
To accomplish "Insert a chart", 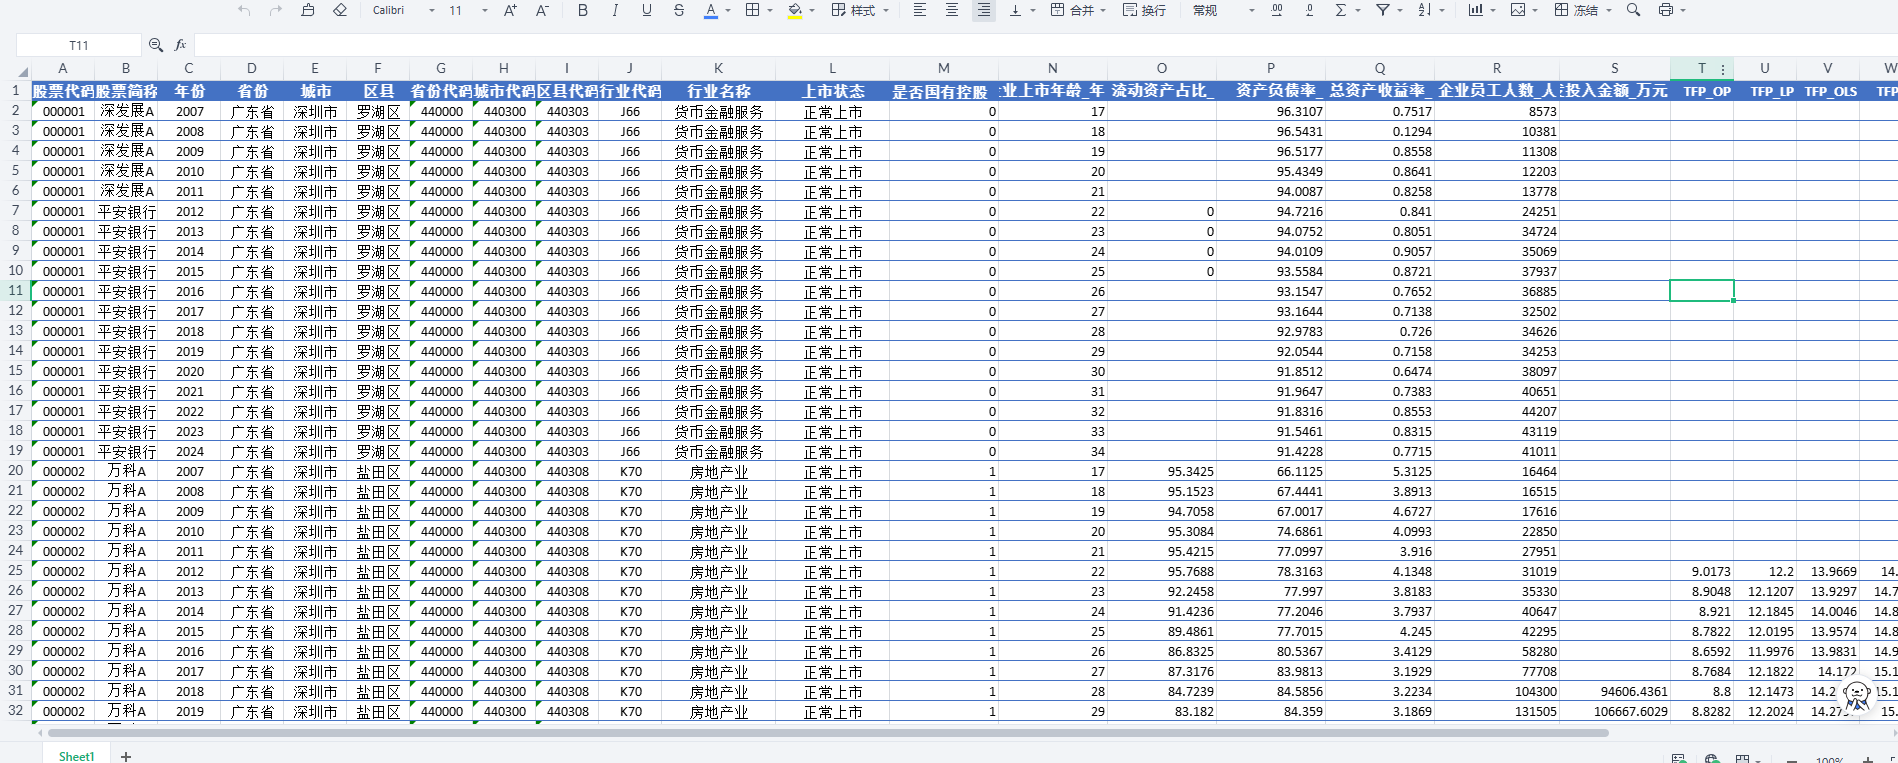I will (x=1476, y=10).
